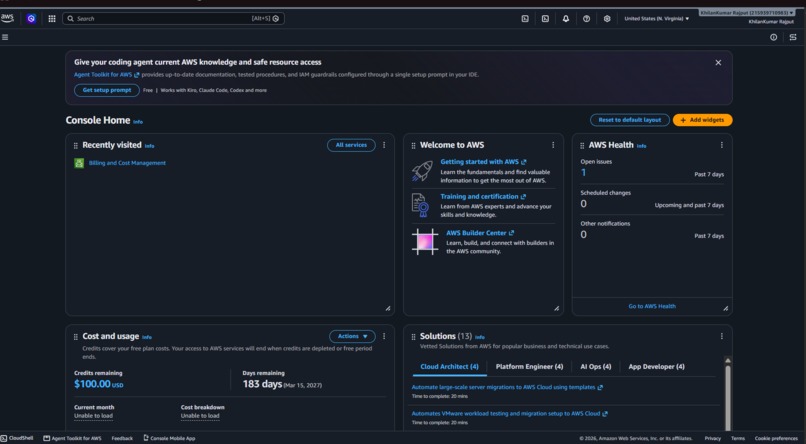Click the AWS Builder Center image
This screenshot has height=444, width=806.
click(425, 242)
